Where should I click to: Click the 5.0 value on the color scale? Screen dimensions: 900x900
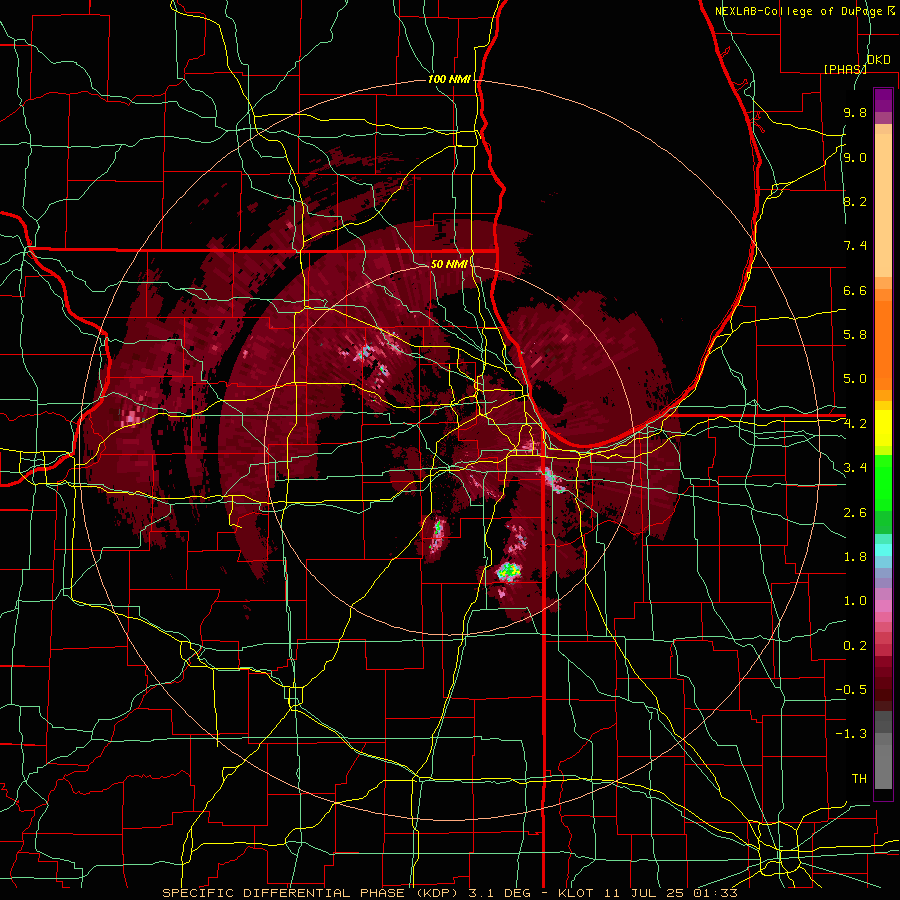coord(855,379)
